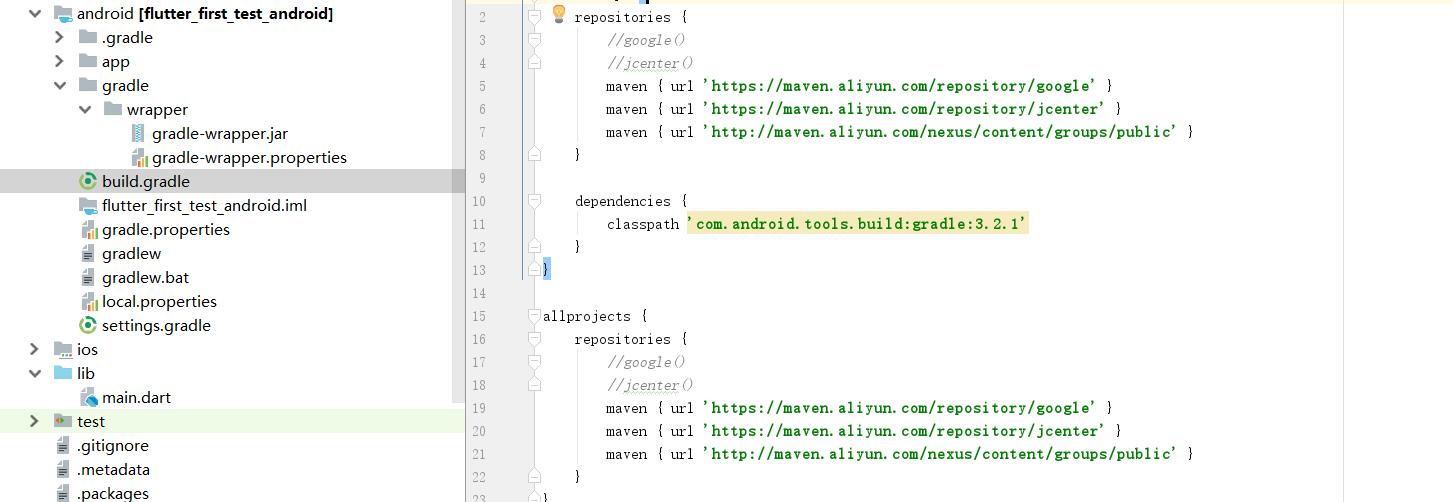Click the lightbulb intention icon
The image size is (1453, 502).
[x=559, y=14]
